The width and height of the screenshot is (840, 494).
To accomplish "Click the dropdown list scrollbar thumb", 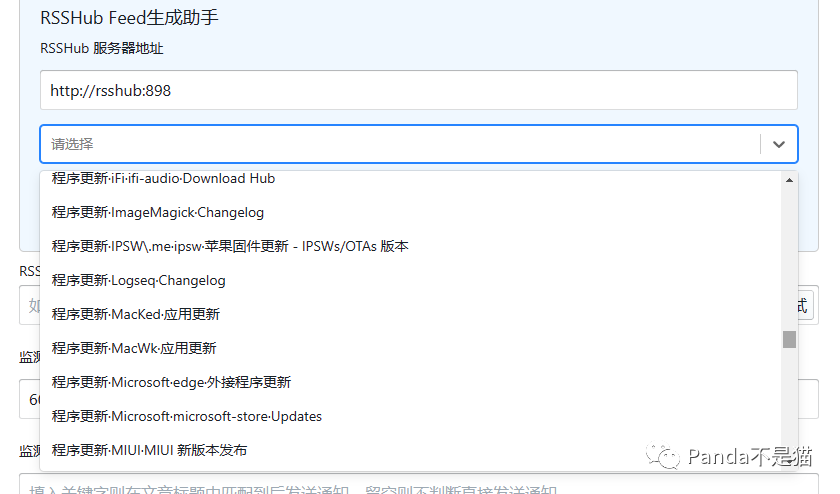I will click(x=789, y=339).
